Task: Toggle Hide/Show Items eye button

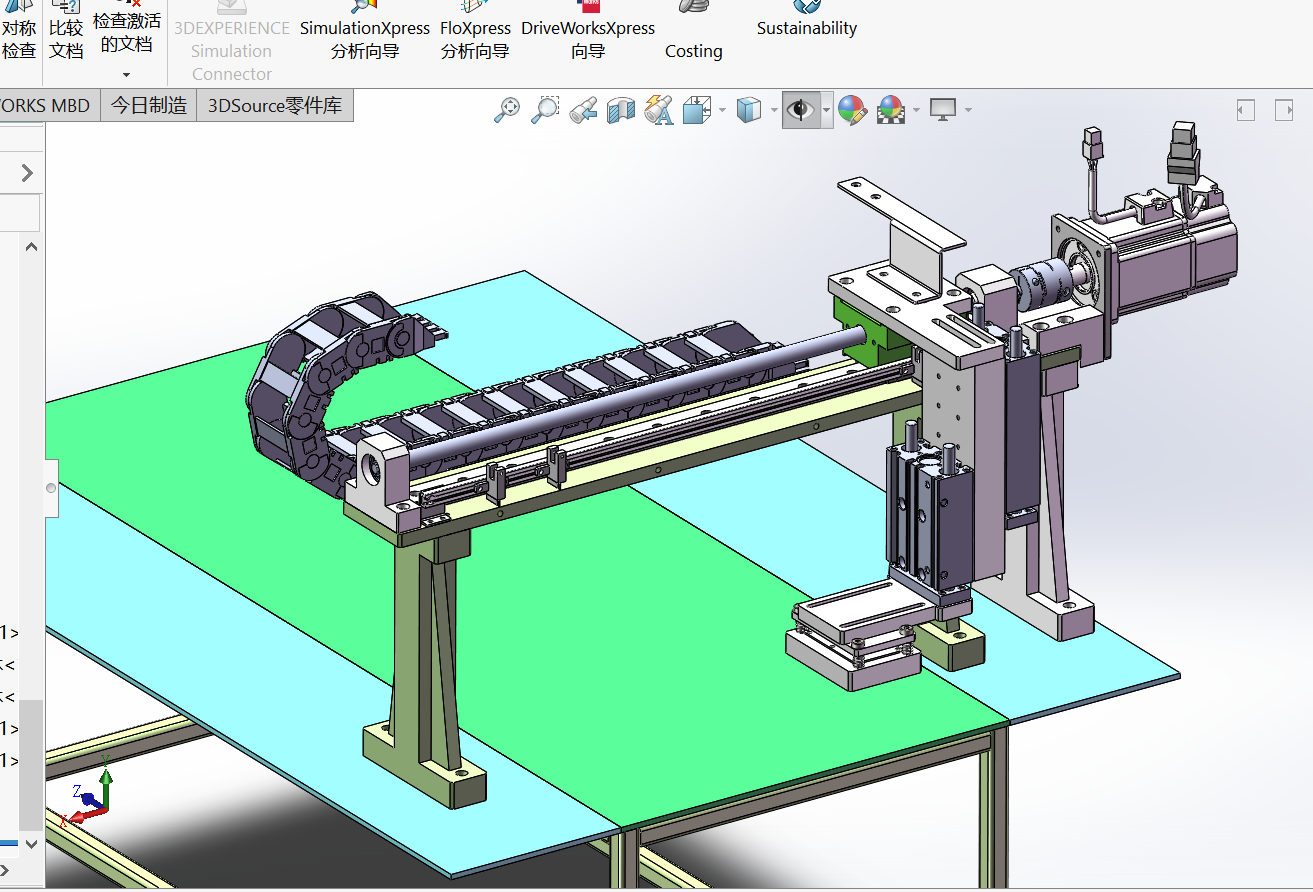Action: click(800, 110)
